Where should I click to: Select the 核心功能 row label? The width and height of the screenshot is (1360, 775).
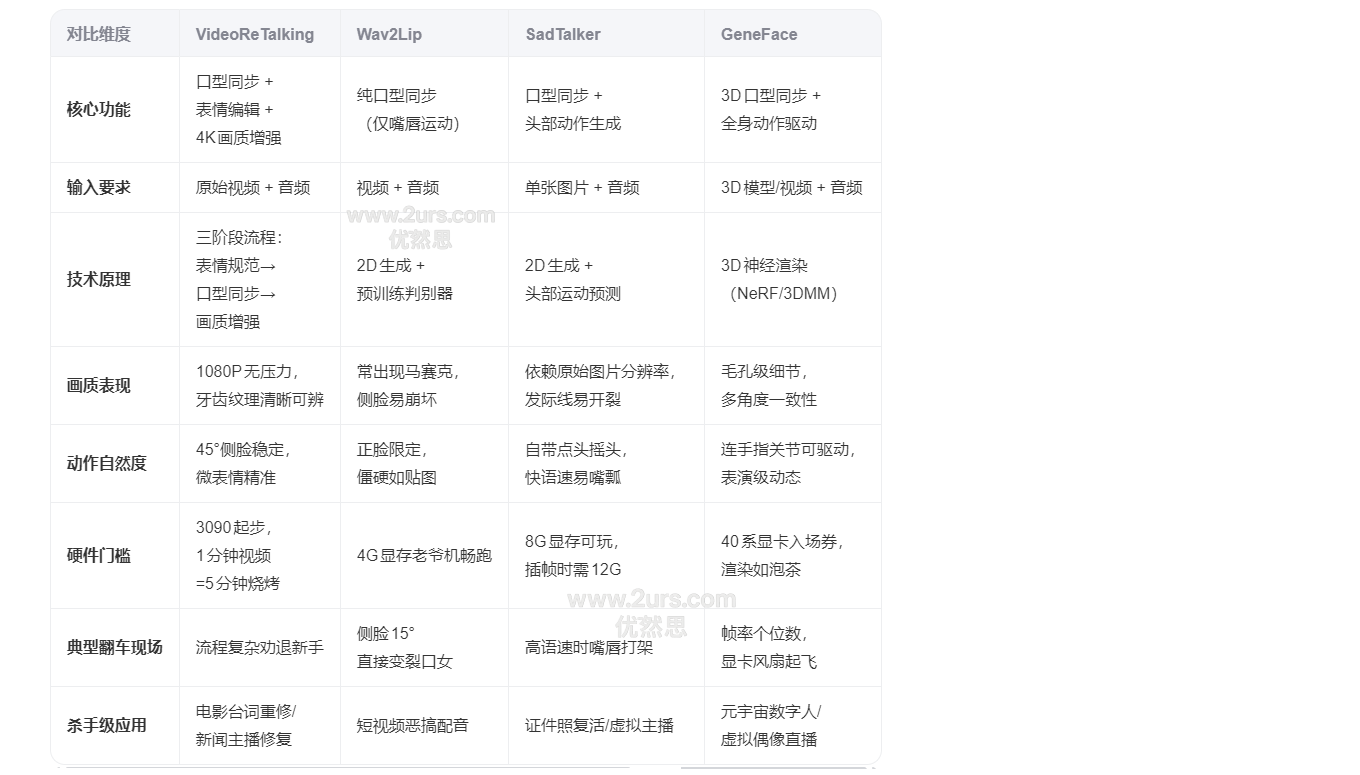[x=115, y=110]
